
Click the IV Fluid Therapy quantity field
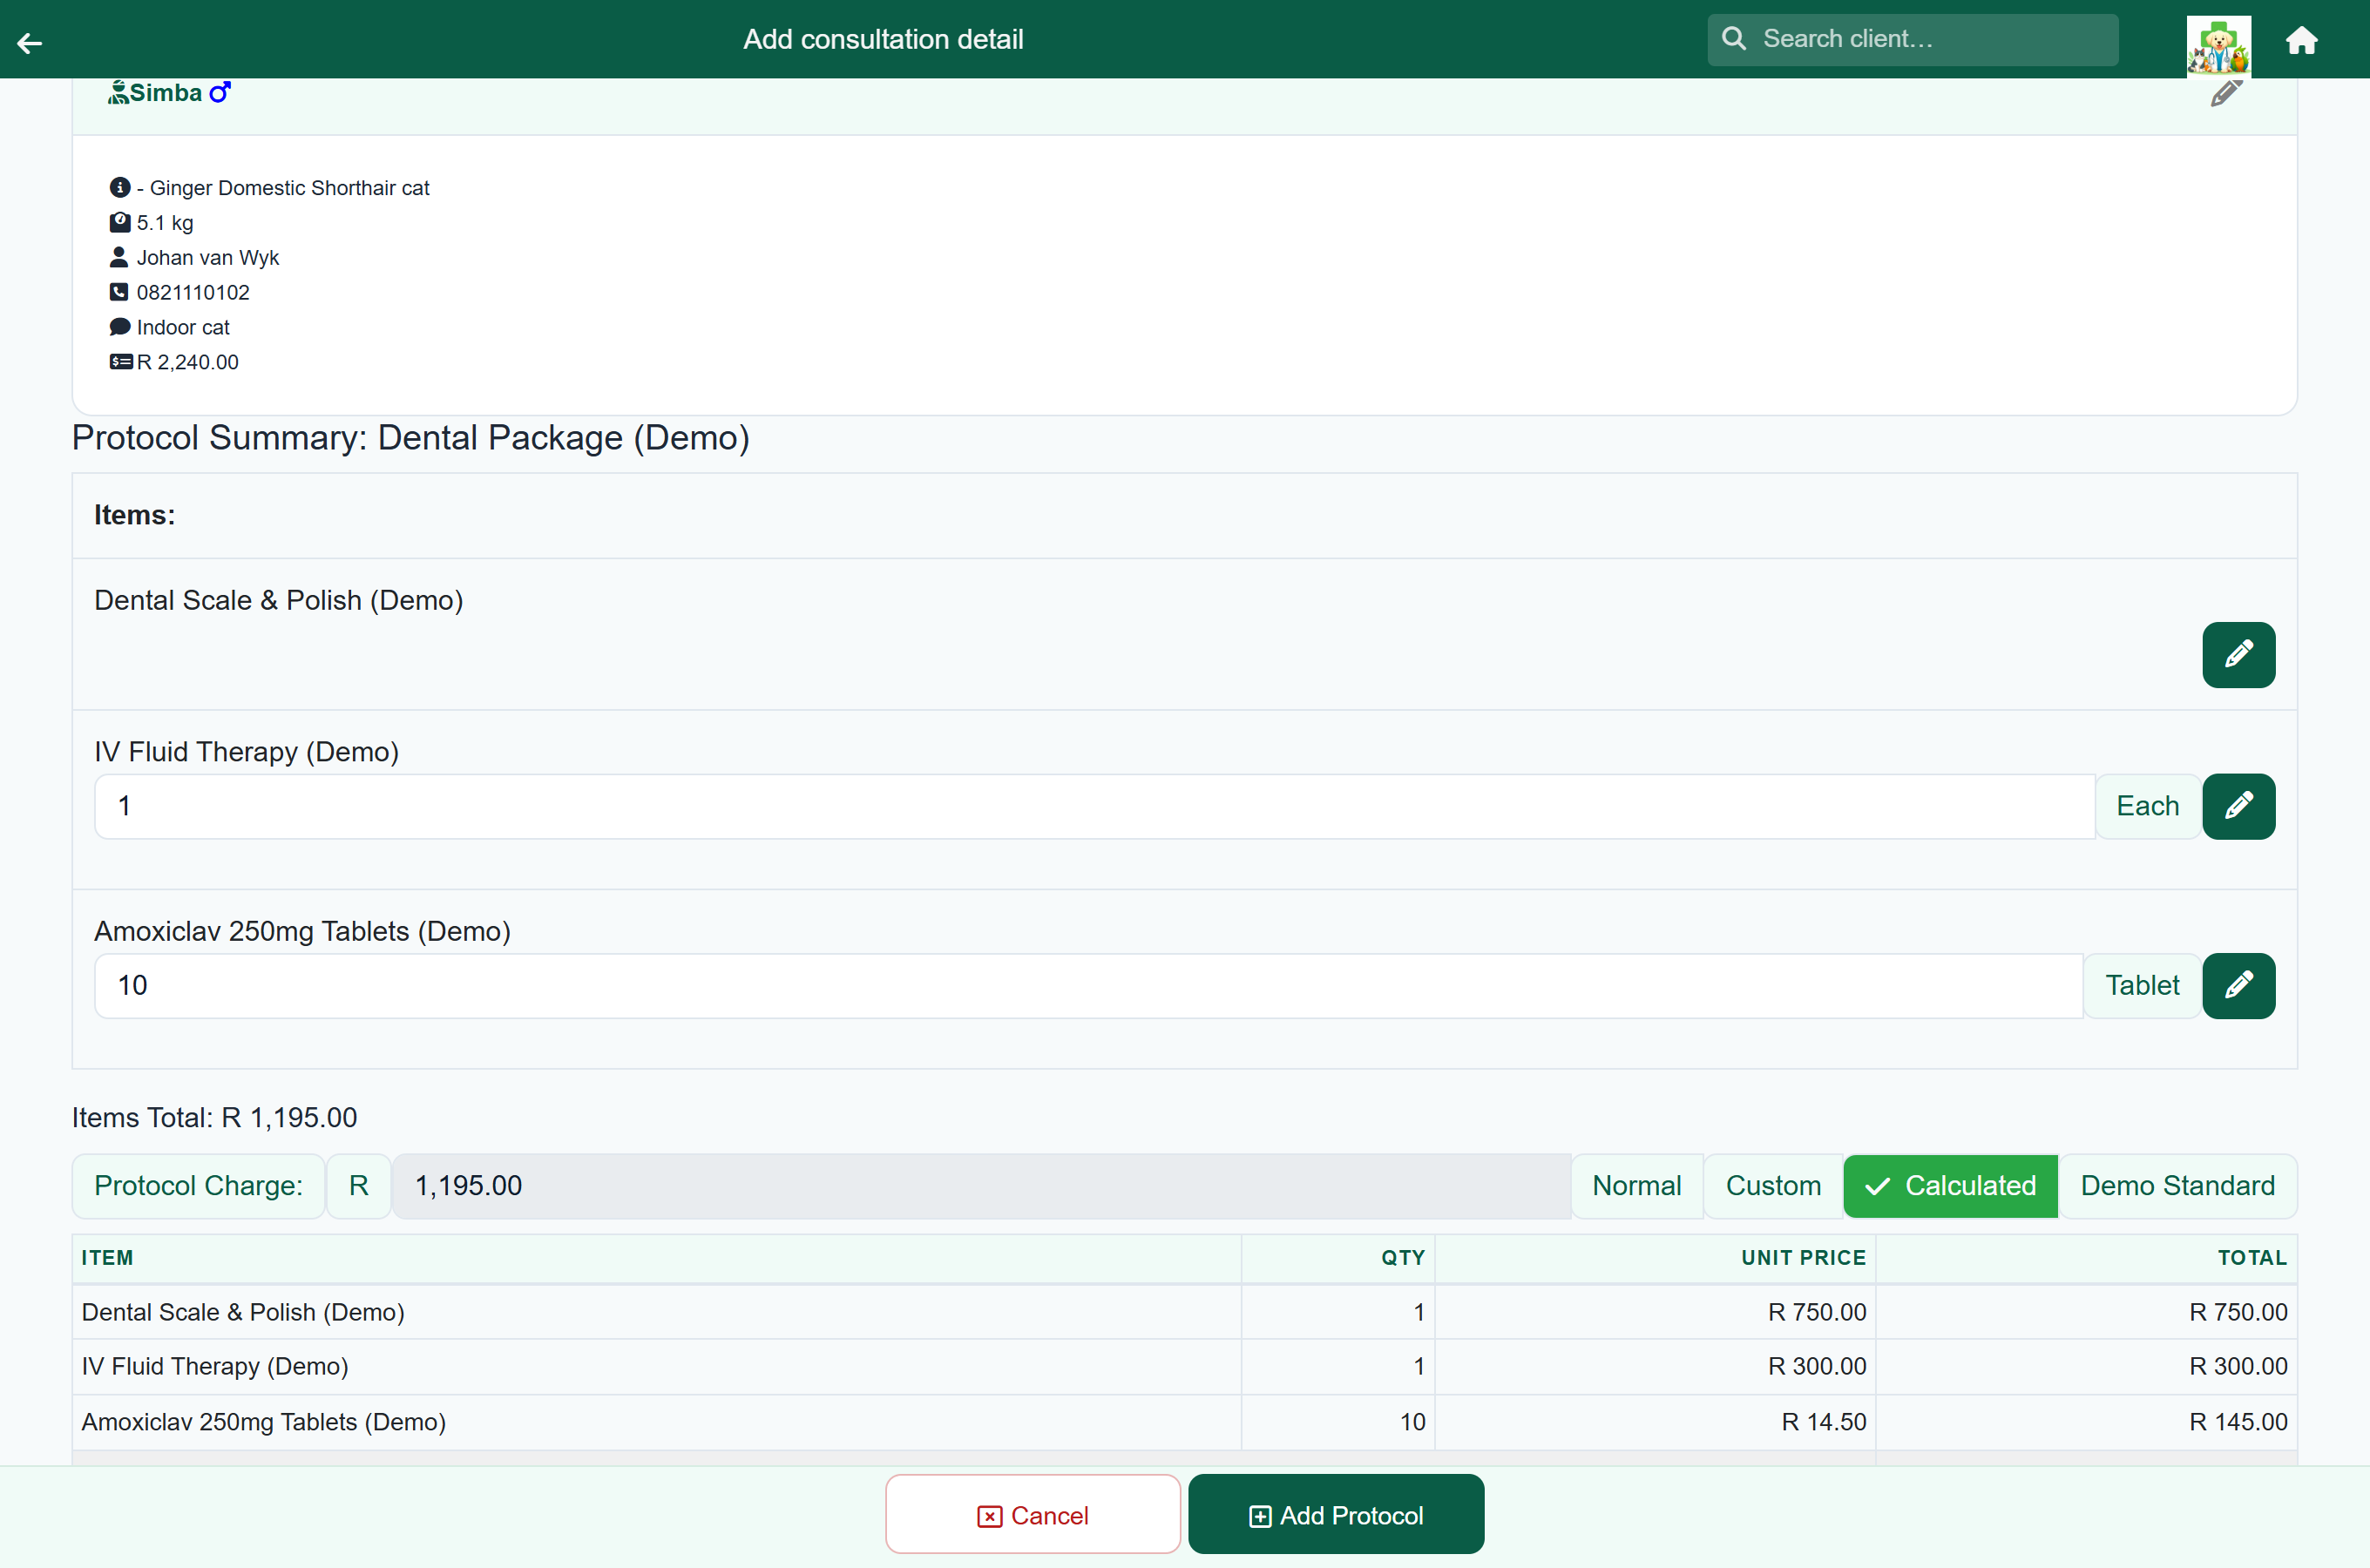1094,806
